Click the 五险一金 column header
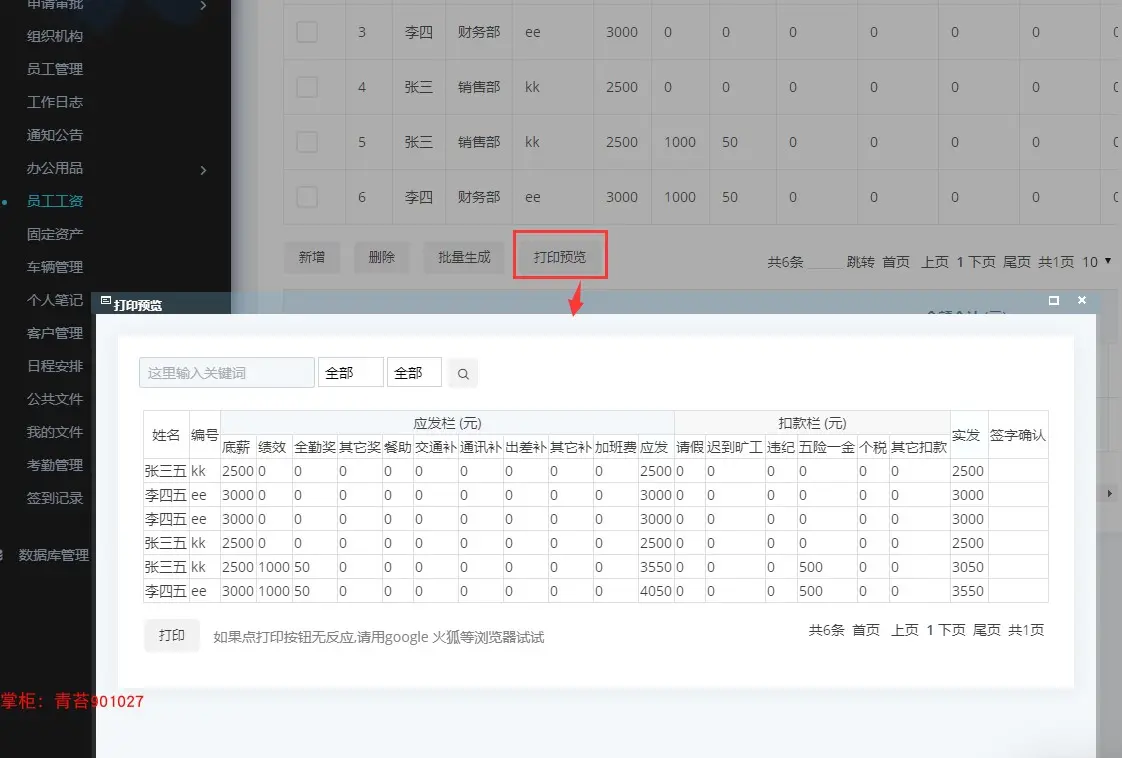Image resolution: width=1122 pixels, height=758 pixels. pos(827,447)
